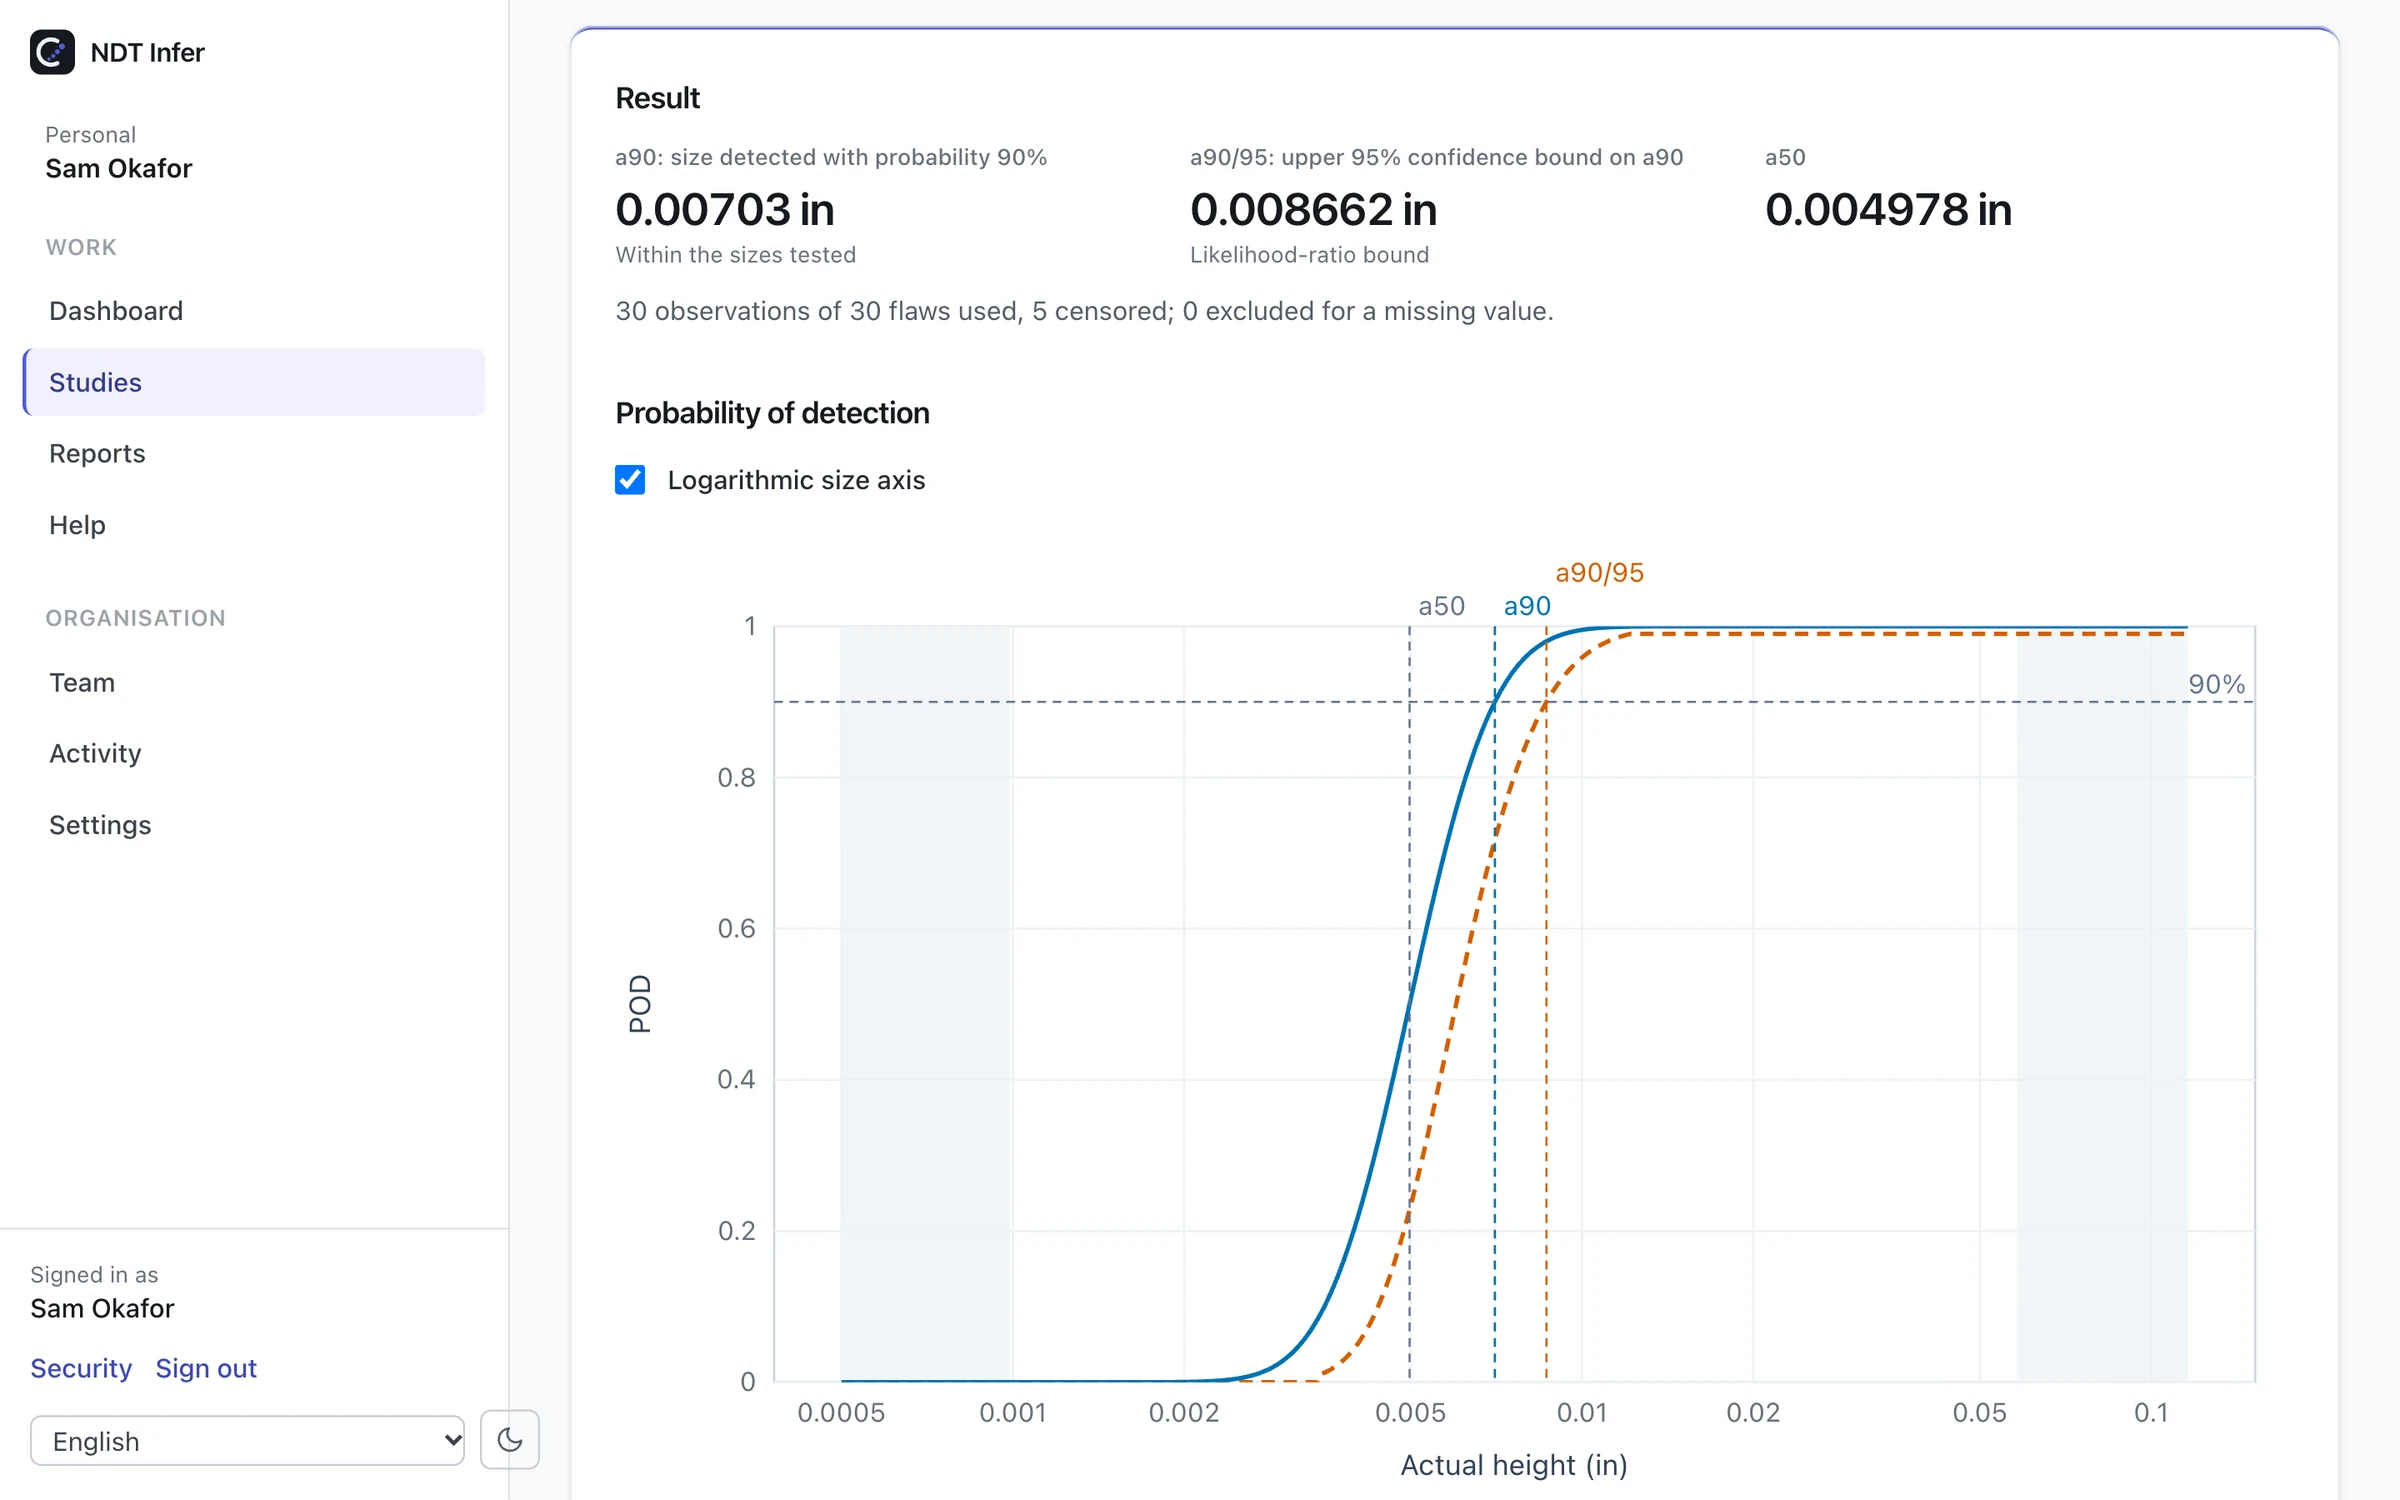Uncheck the Logarithmic size axis checkbox

click(x=630, y=480)
